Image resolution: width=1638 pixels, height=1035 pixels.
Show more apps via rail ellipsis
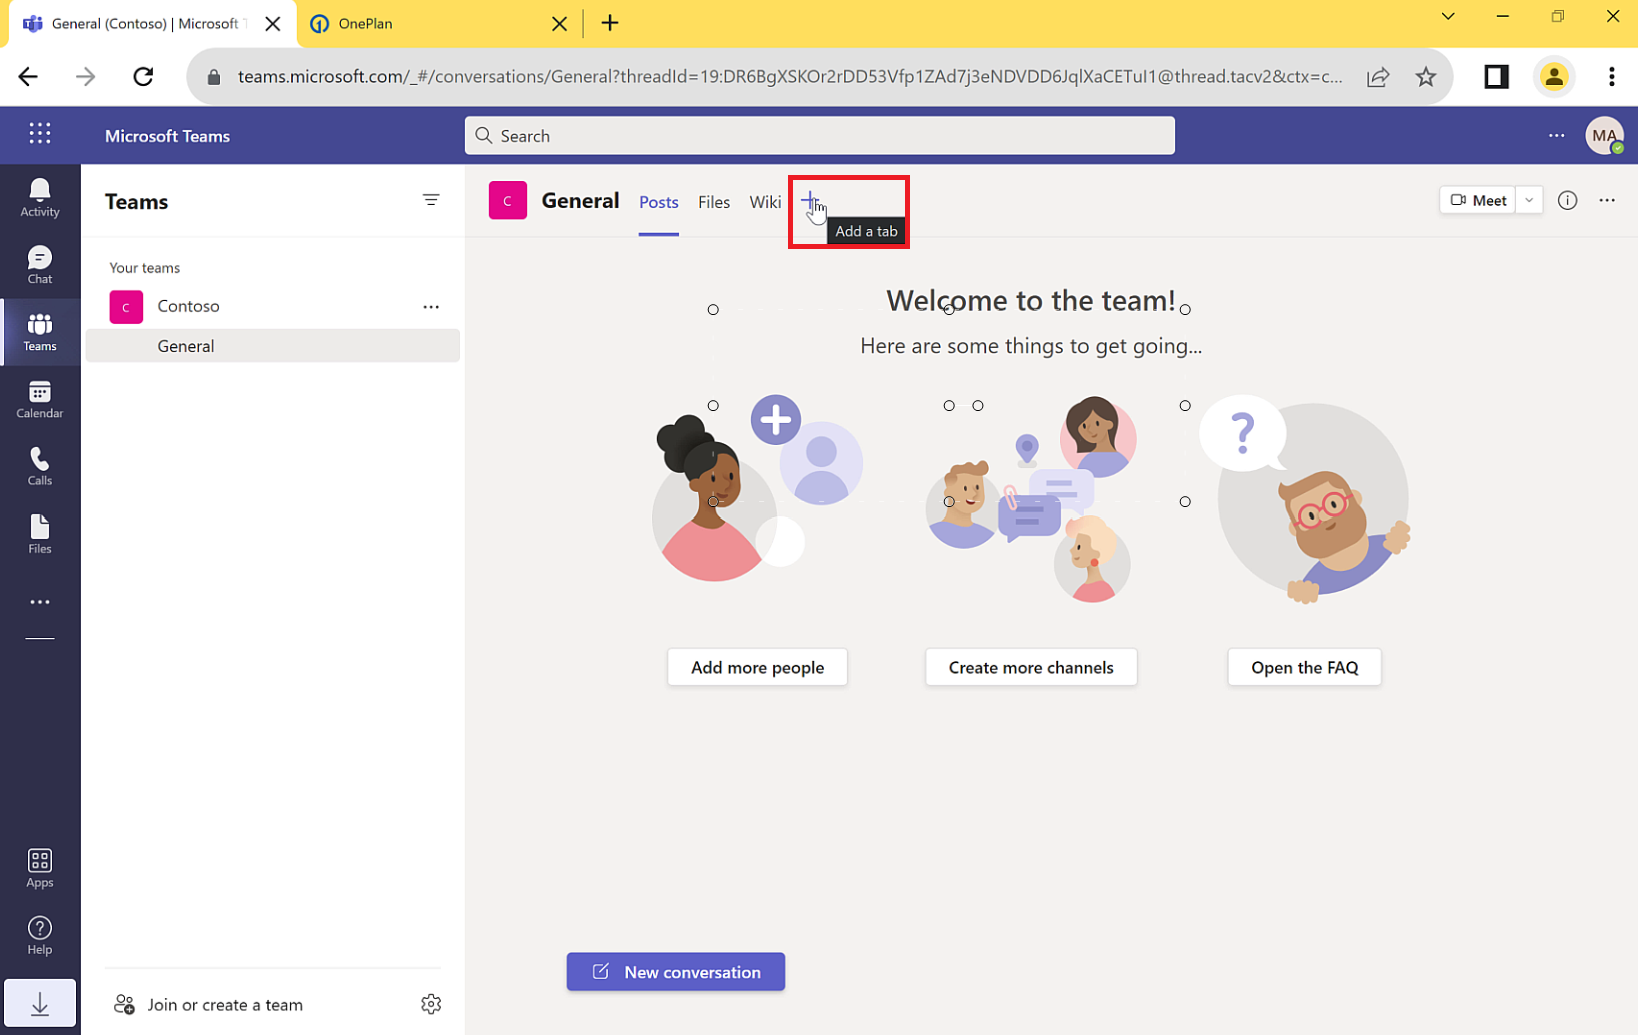[40, 602]
